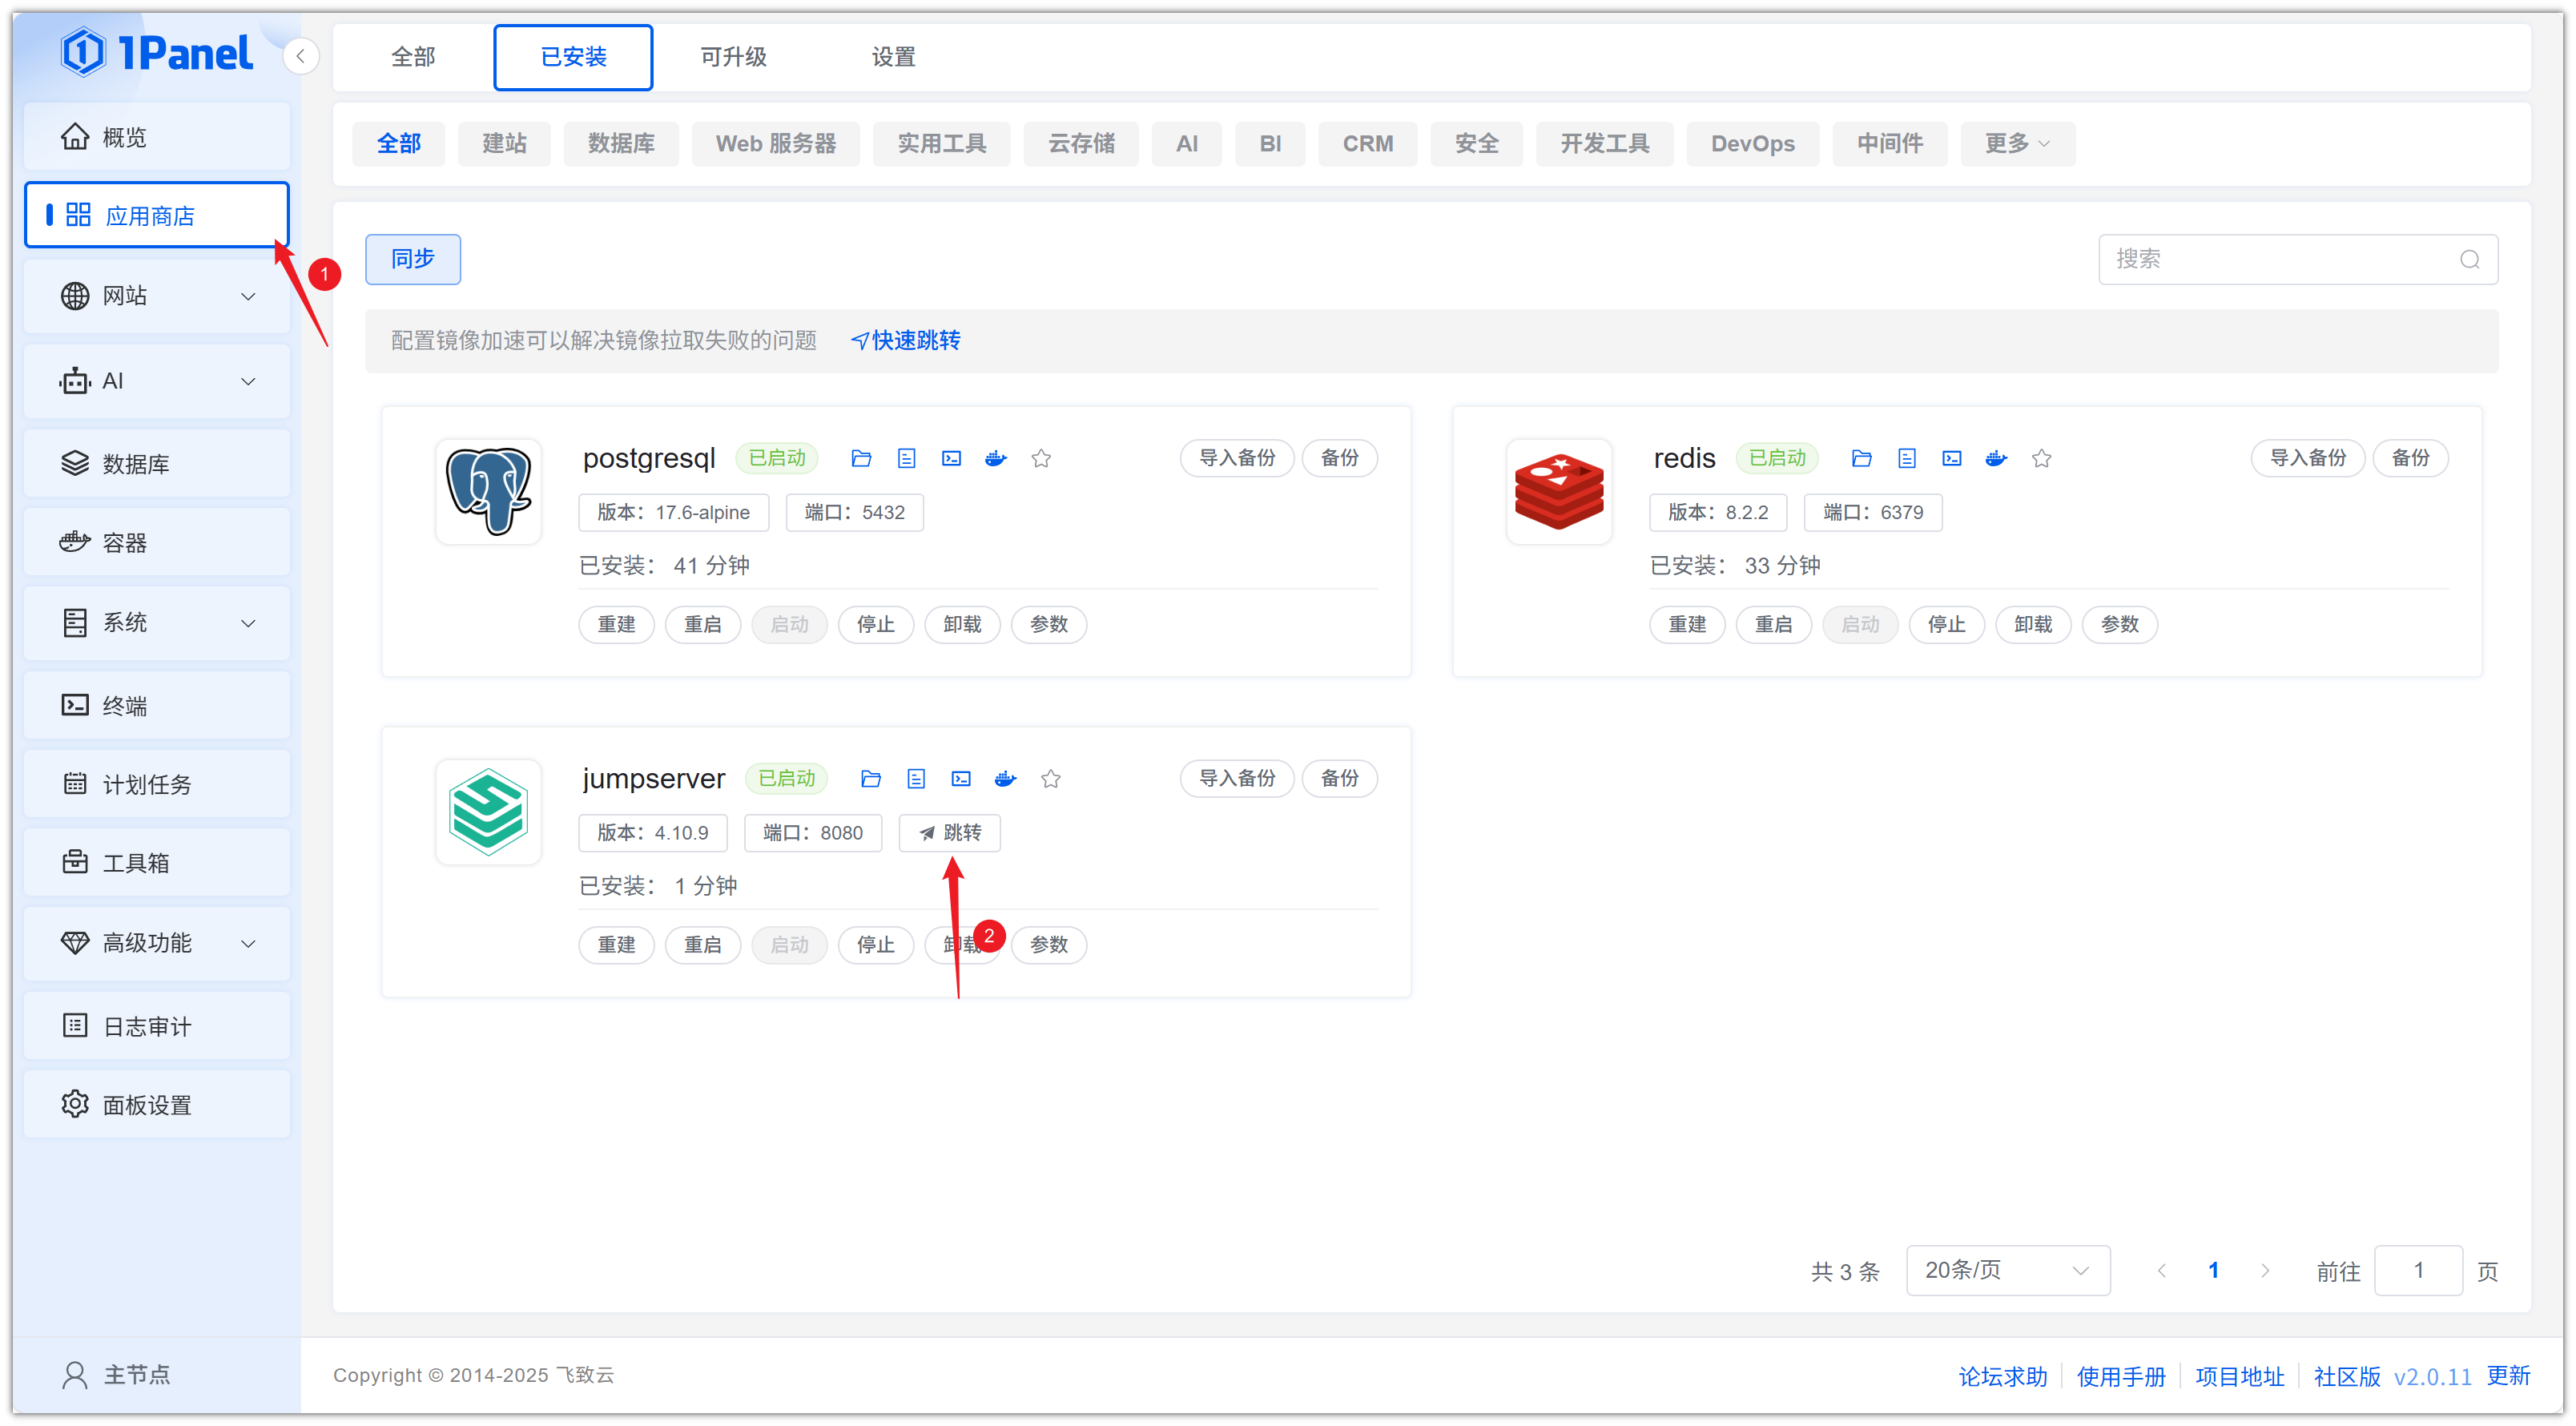Click the search magnifier icon
The width and height of the screenshot is (2576, 1426).
[x=2469, y=259]
